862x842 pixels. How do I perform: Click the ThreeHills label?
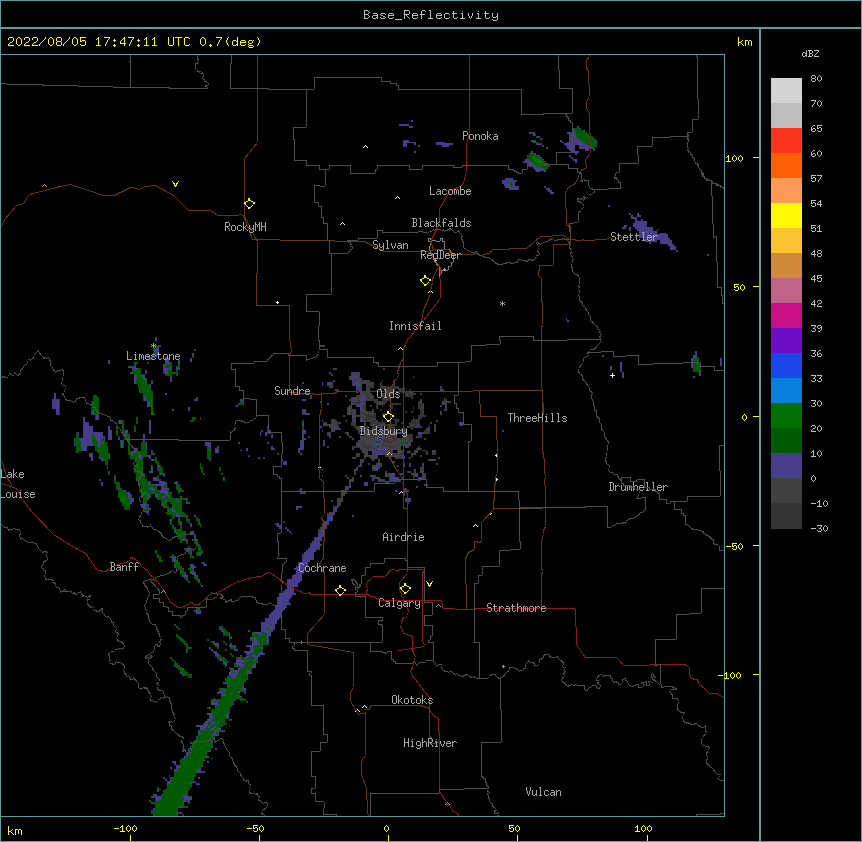click(537, 418)
